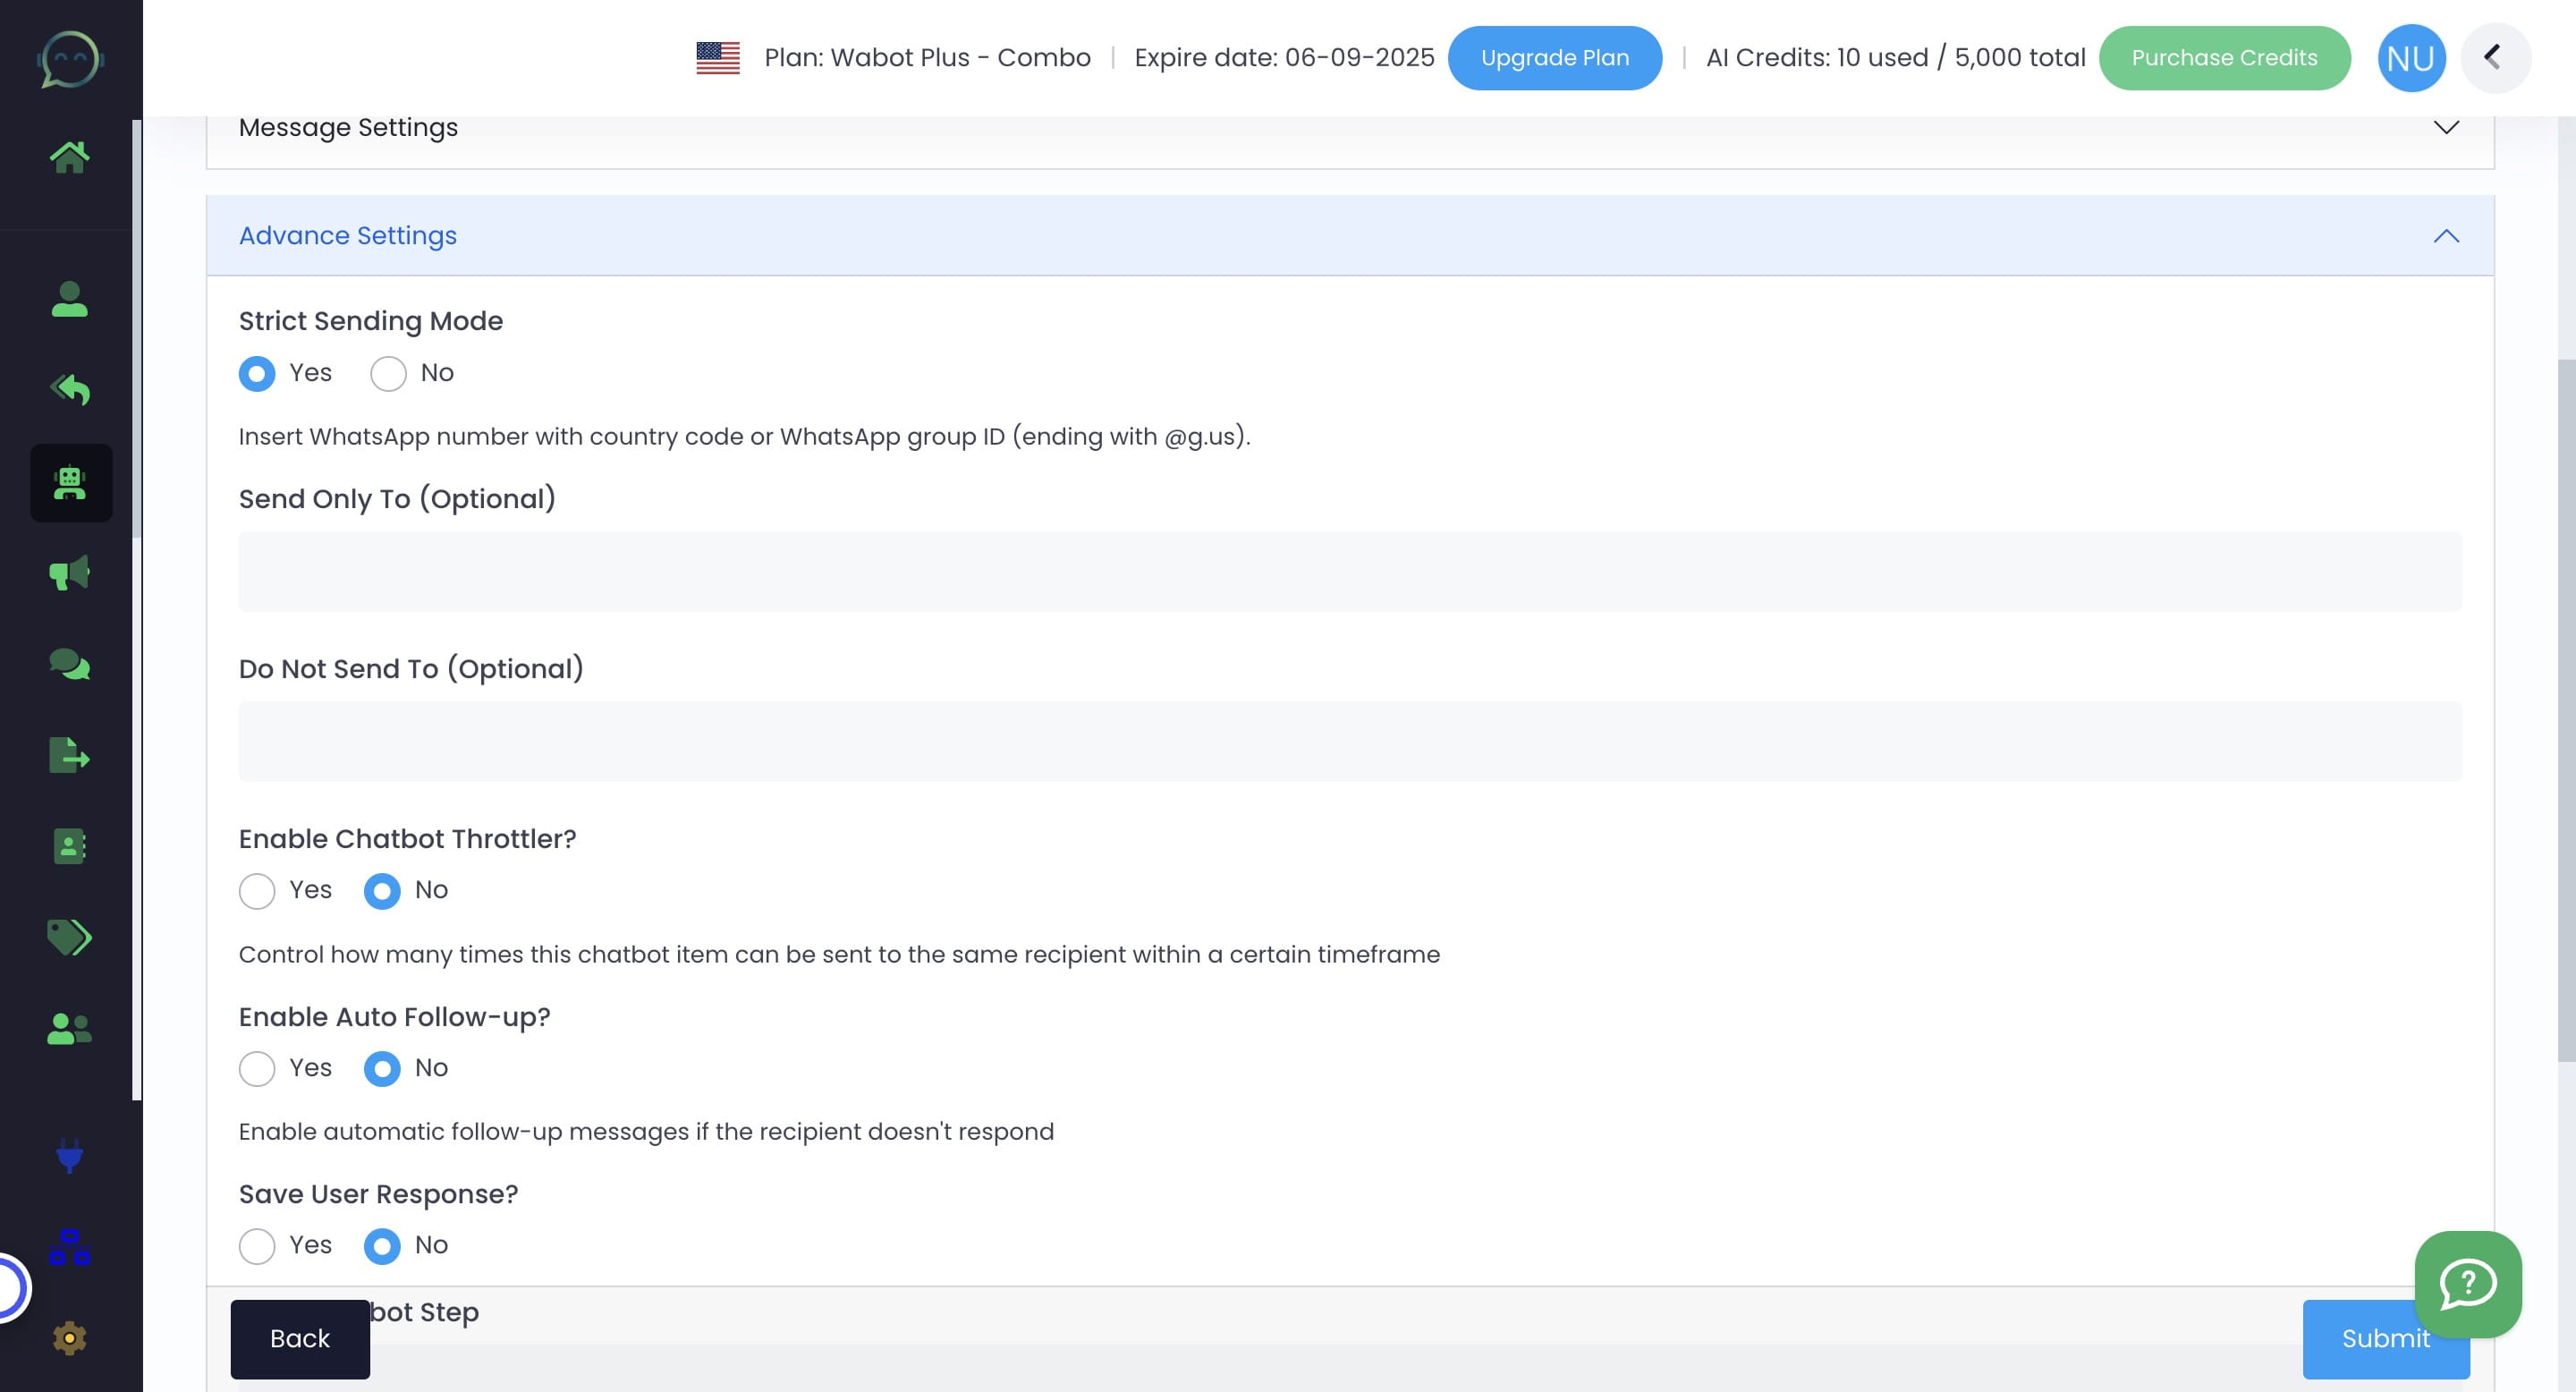The width and height of the screenshot is (2576, 1392).
Task: Open the tags and labels icon
Action: point(70,937)
